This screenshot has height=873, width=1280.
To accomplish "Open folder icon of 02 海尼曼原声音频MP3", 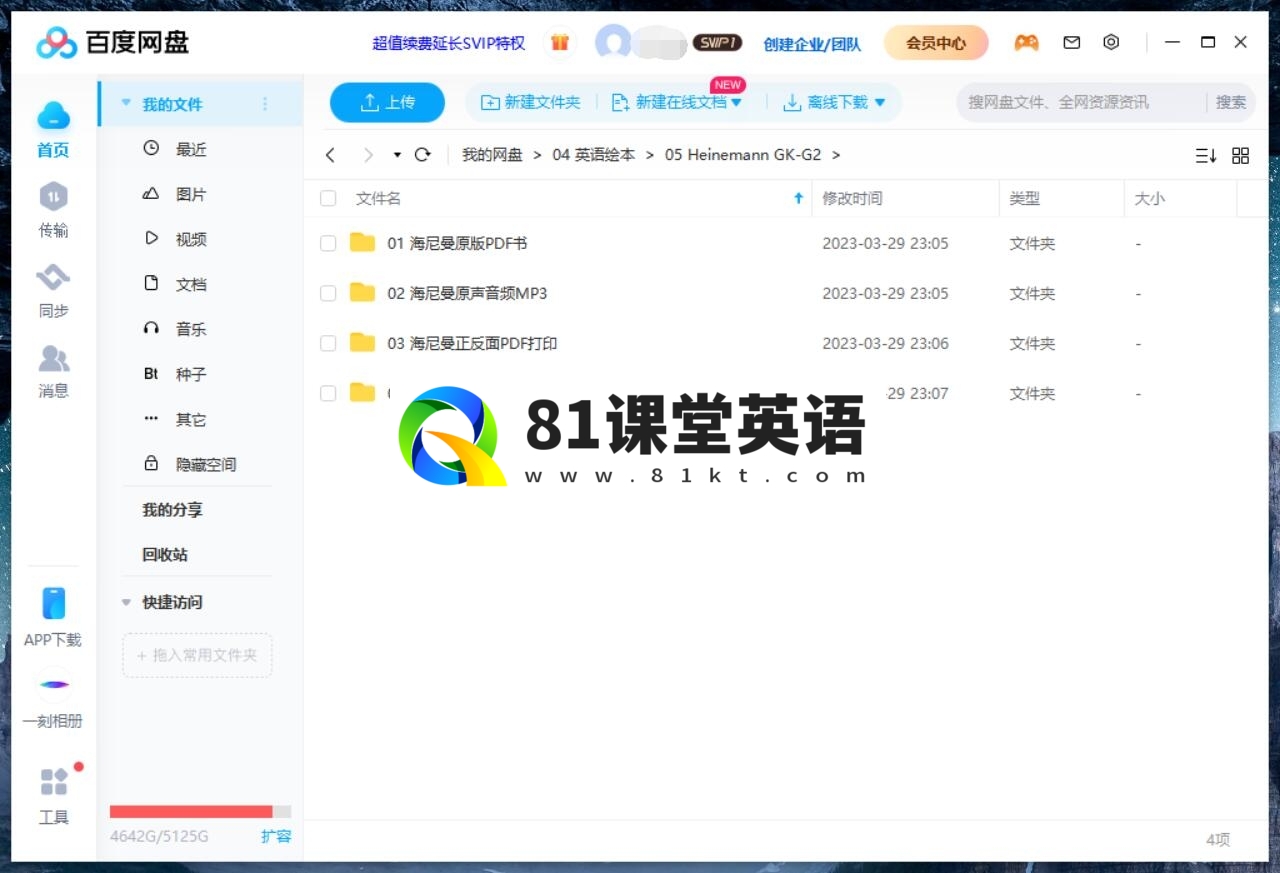I will tap(362, 292).
